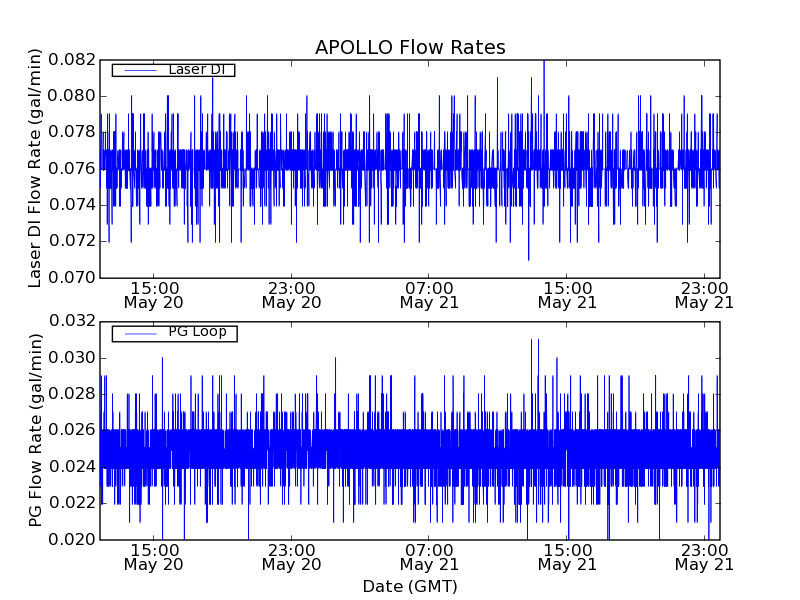Image resolution: width=800 pixels, height=600 pixels.
Task: Select "15:00 May 20" label under the Laser DI plot
Action: [153, 294]
